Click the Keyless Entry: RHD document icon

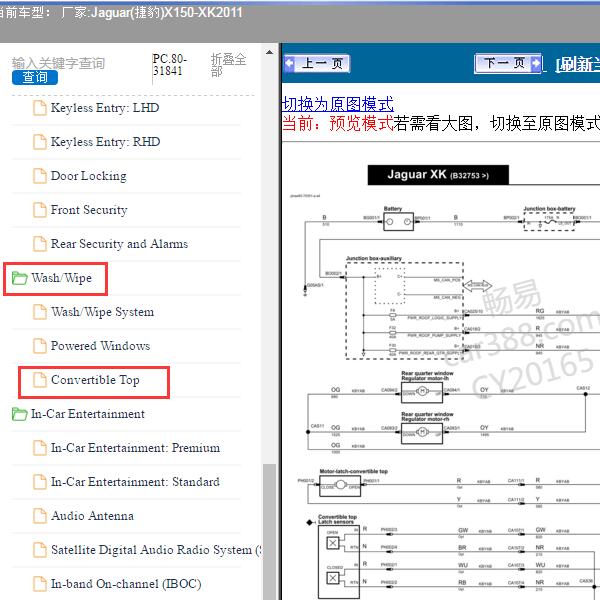(40, 142)
